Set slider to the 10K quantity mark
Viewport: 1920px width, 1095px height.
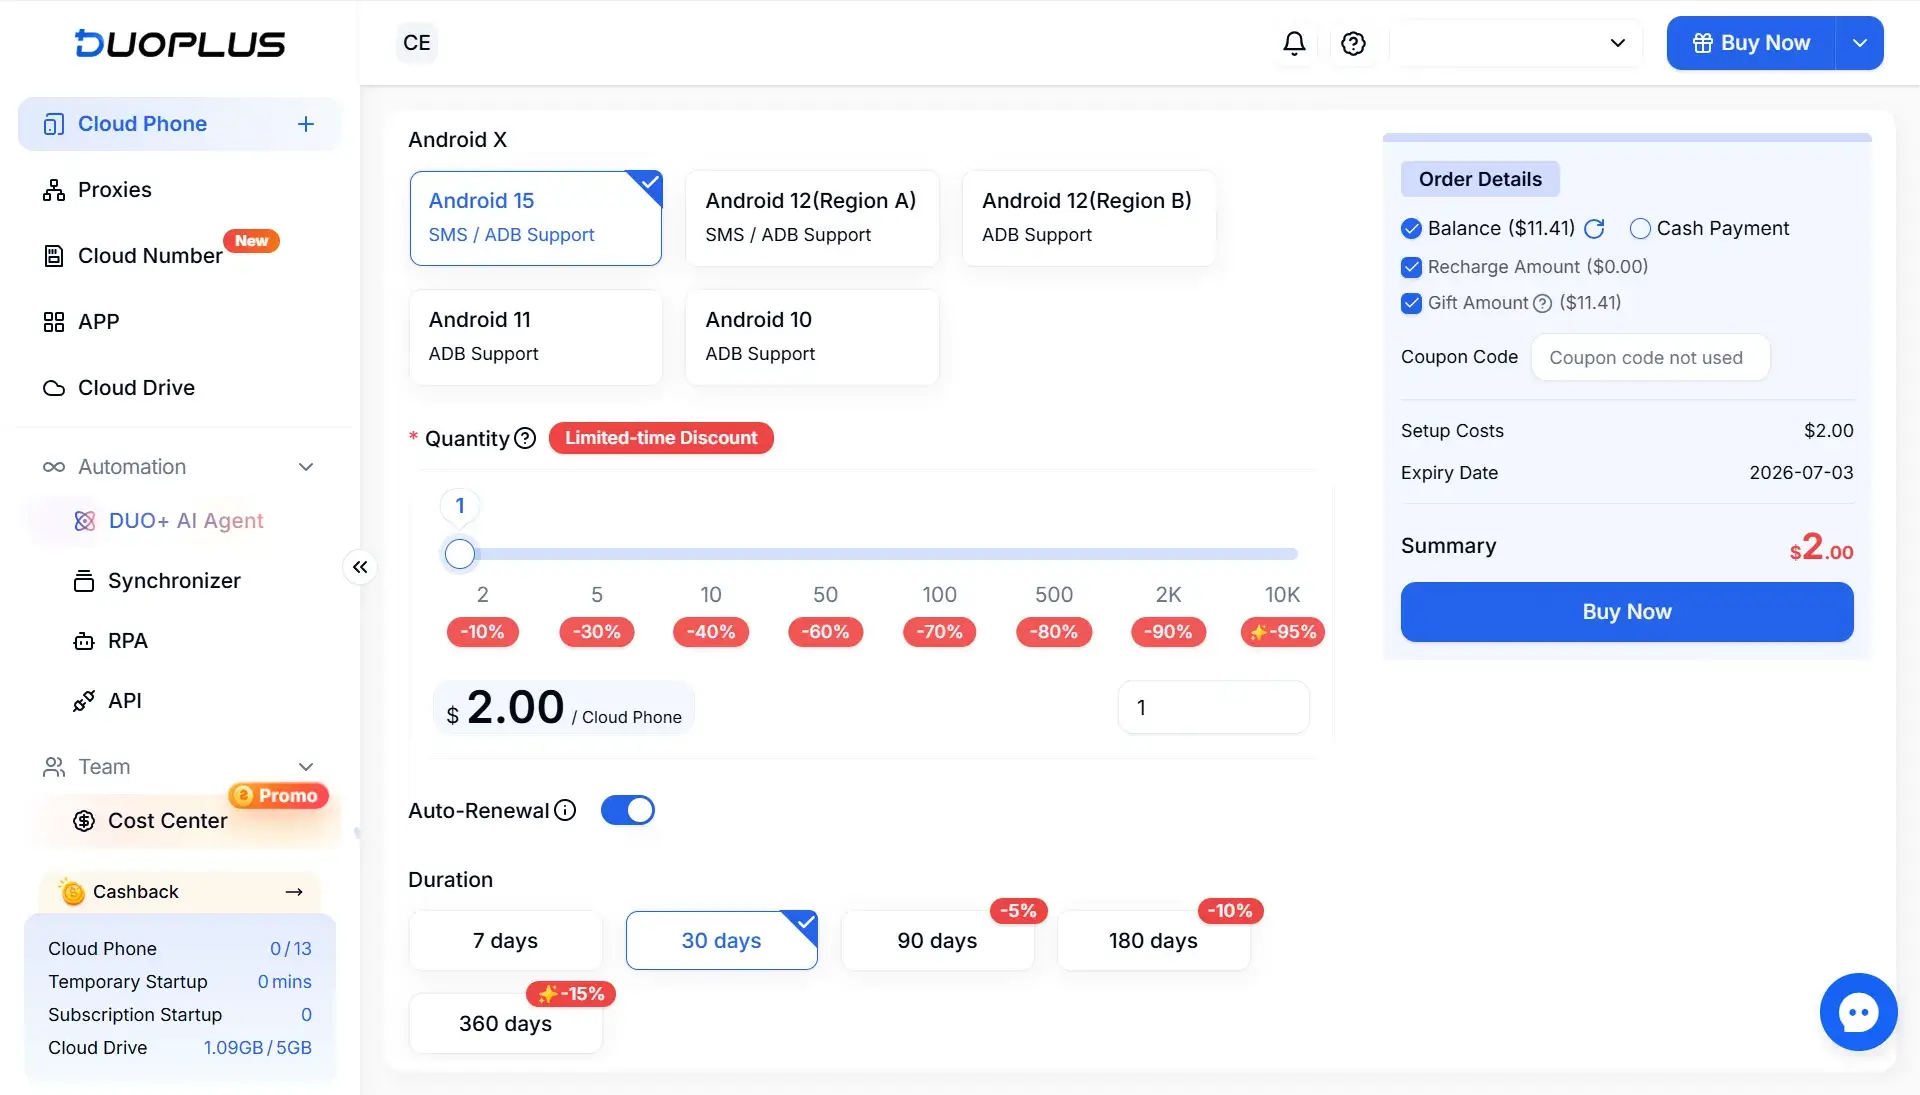tap(1282, 595)
